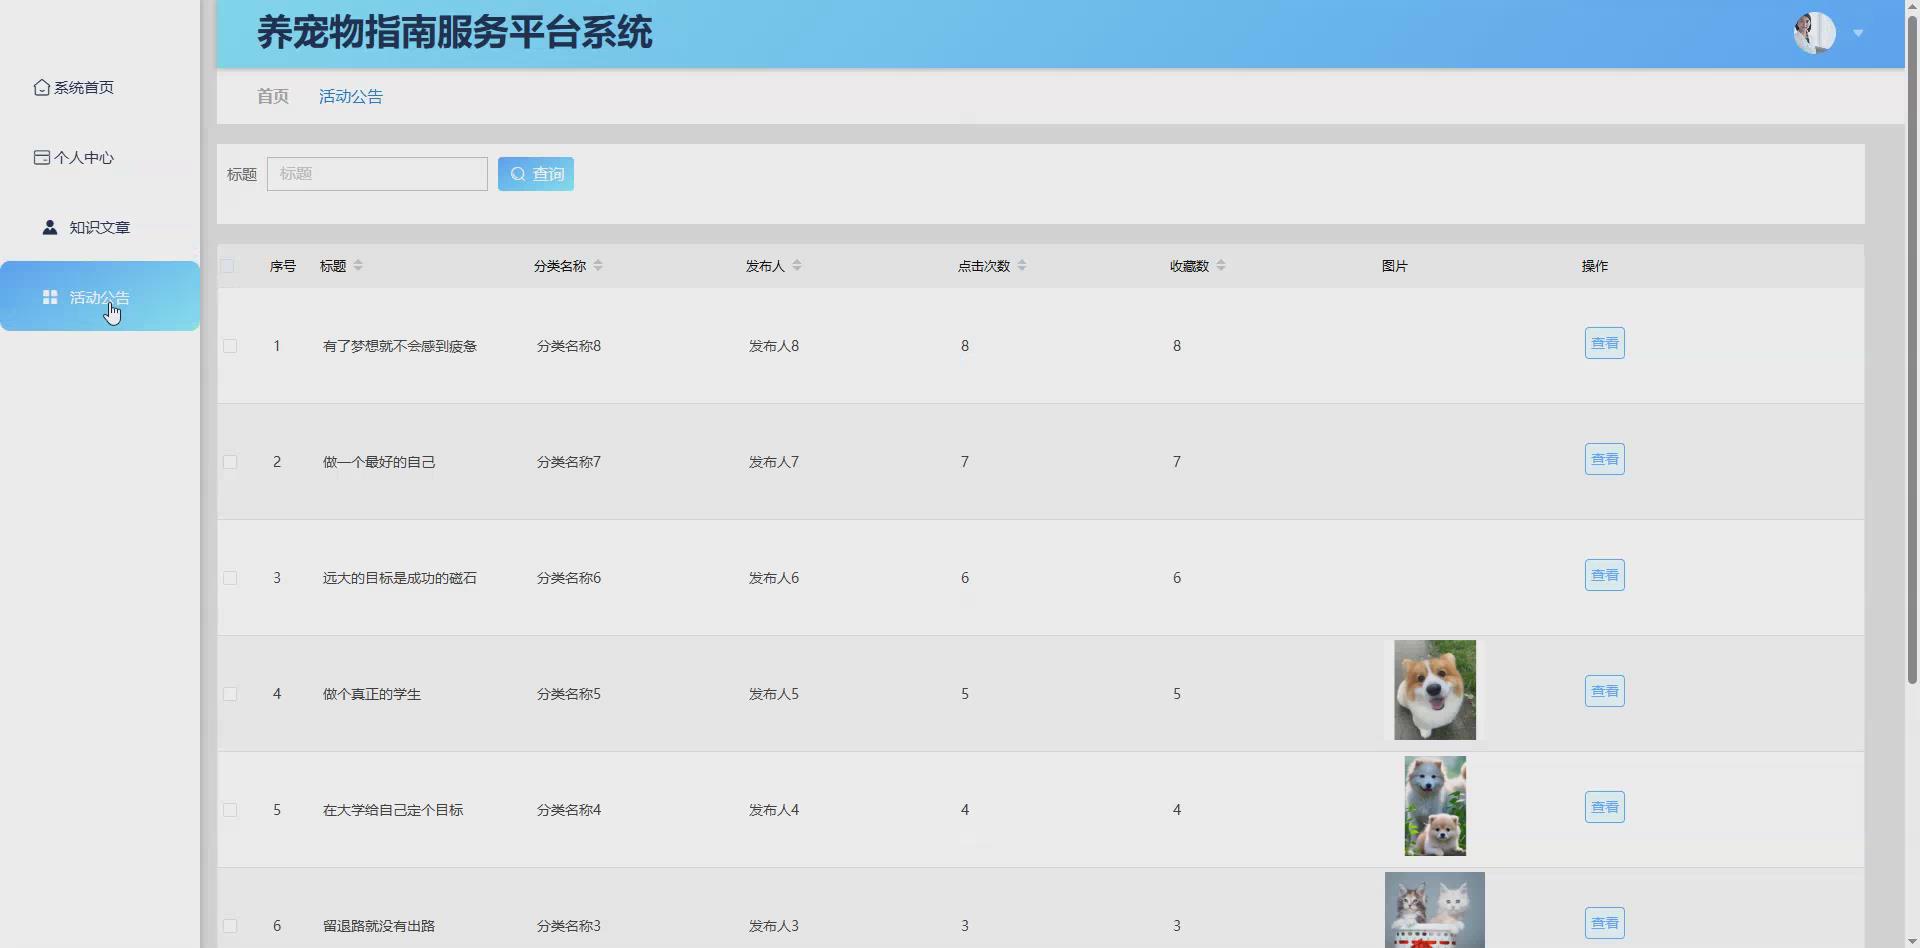Click title text 留退路就没有出路
Viewport: 1920px width, 948px height.
tap(379, 926)
